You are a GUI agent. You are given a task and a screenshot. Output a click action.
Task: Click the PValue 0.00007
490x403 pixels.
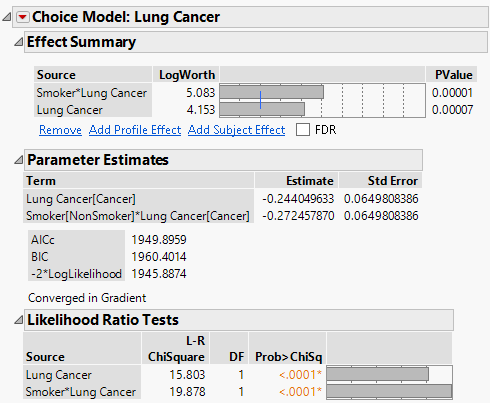point(452,110)
